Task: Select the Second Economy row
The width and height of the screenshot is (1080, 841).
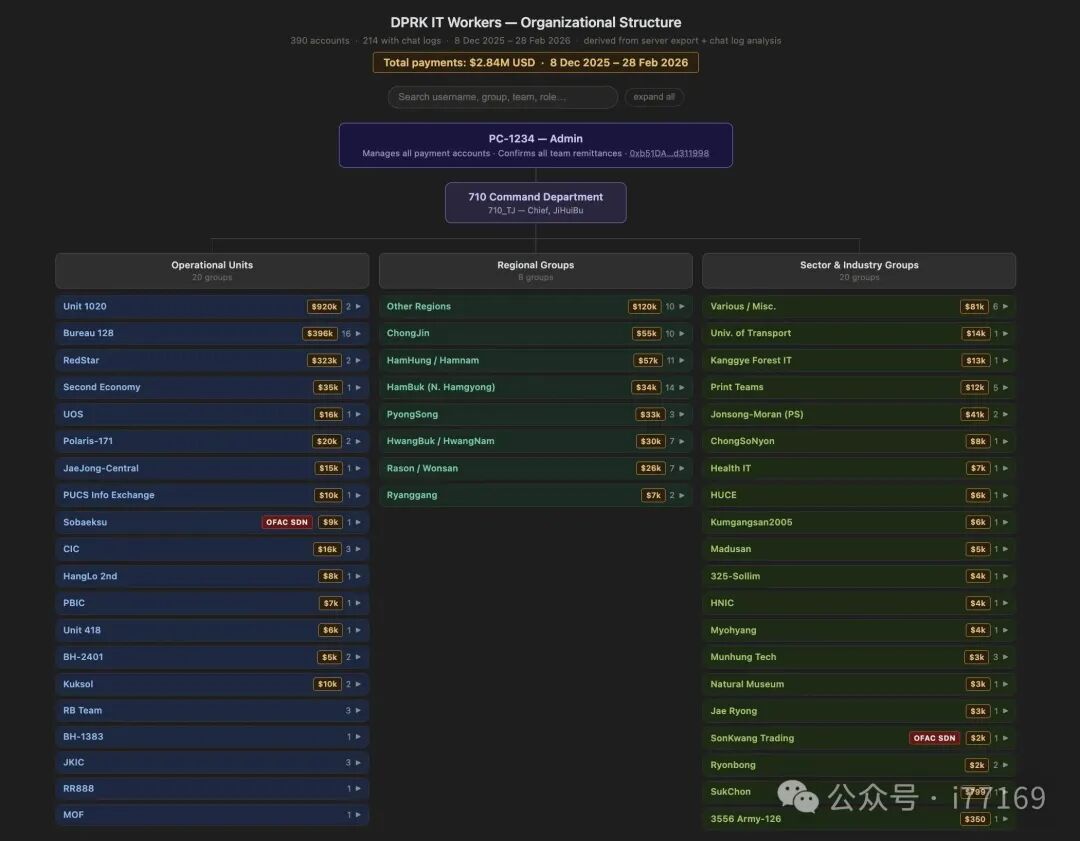Action: (x=212, y=387)
